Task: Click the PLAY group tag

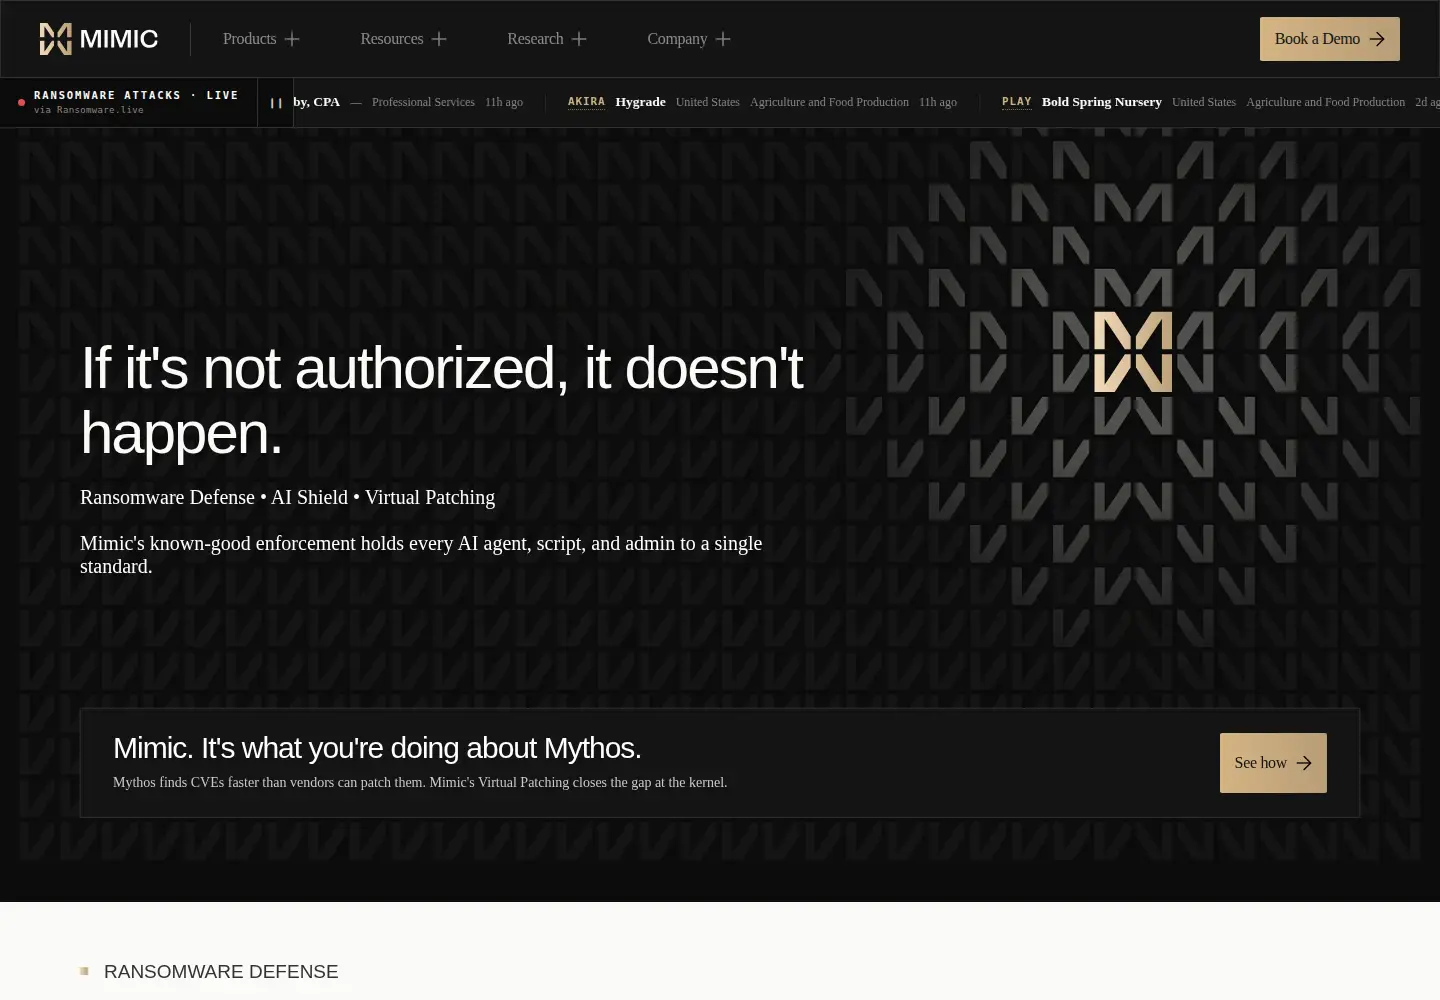Action: tap(1017, 102)
